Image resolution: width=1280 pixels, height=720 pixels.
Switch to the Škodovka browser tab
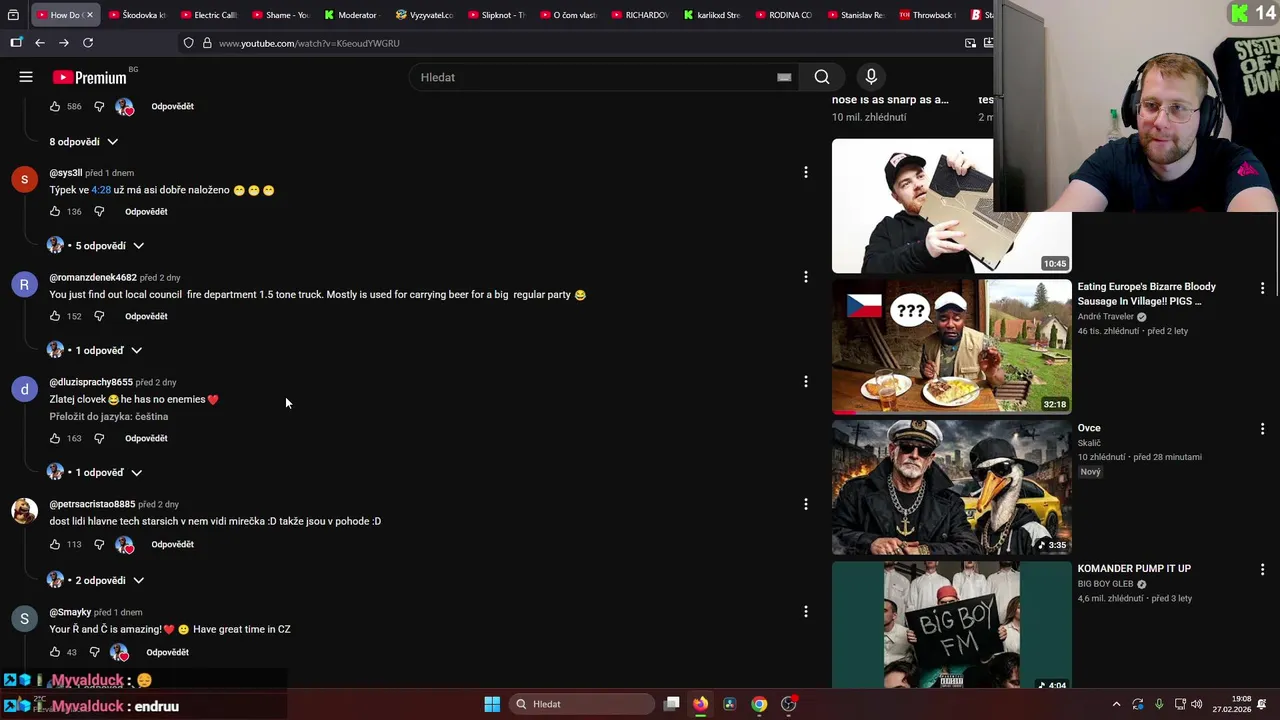136,15
